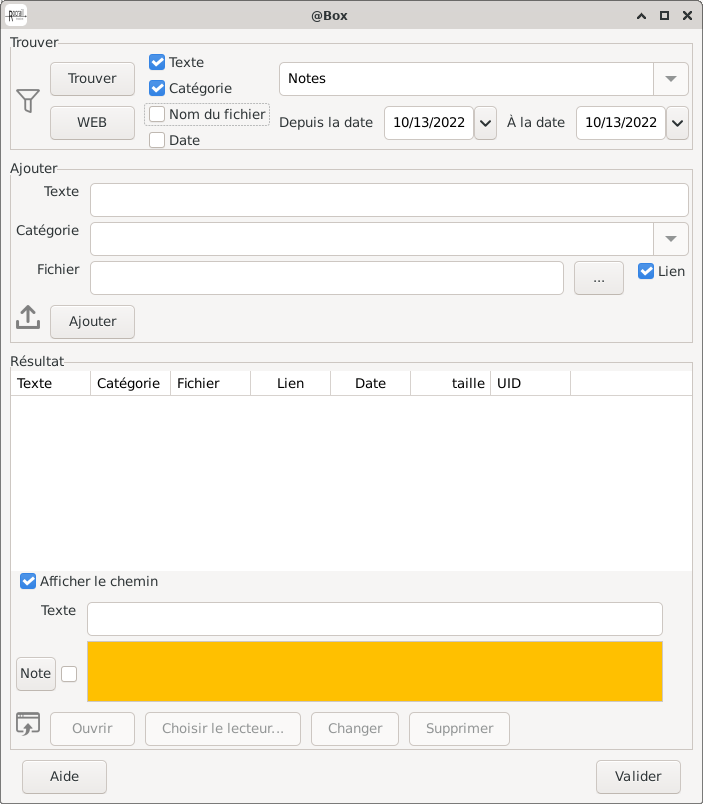Click the WEB button
Screen dimensions: 703x804
pos(92,123)
